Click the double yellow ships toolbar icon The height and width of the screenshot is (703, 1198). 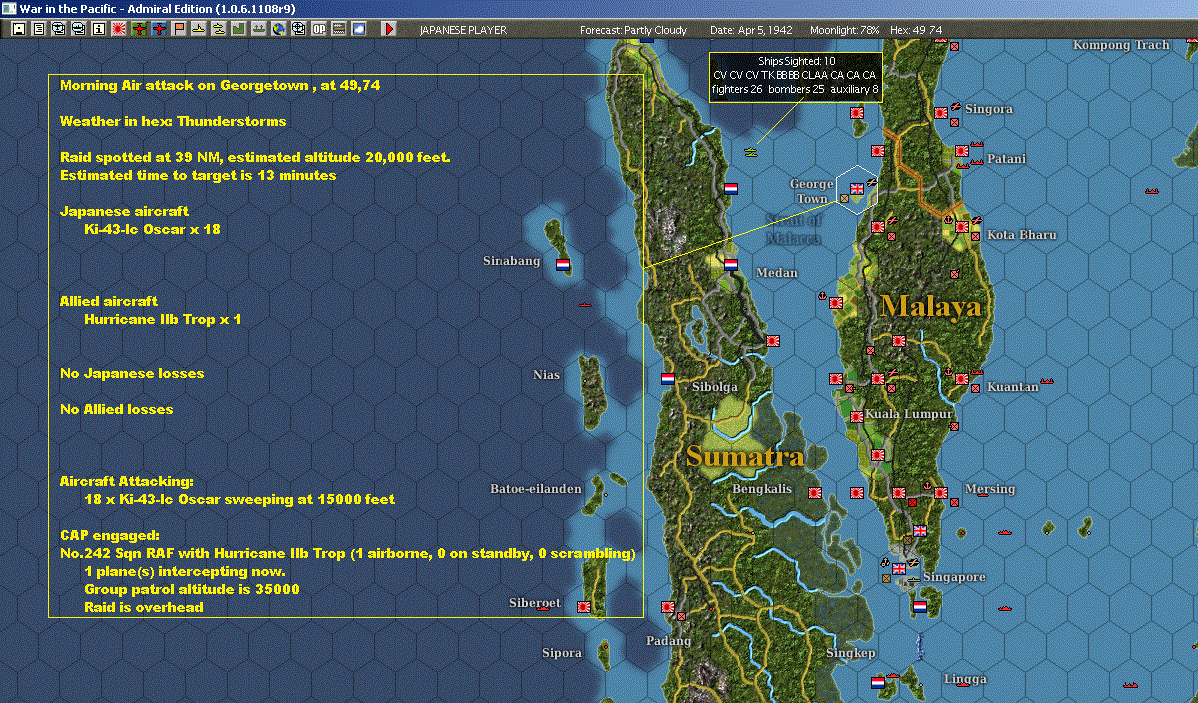coord(219,29)
